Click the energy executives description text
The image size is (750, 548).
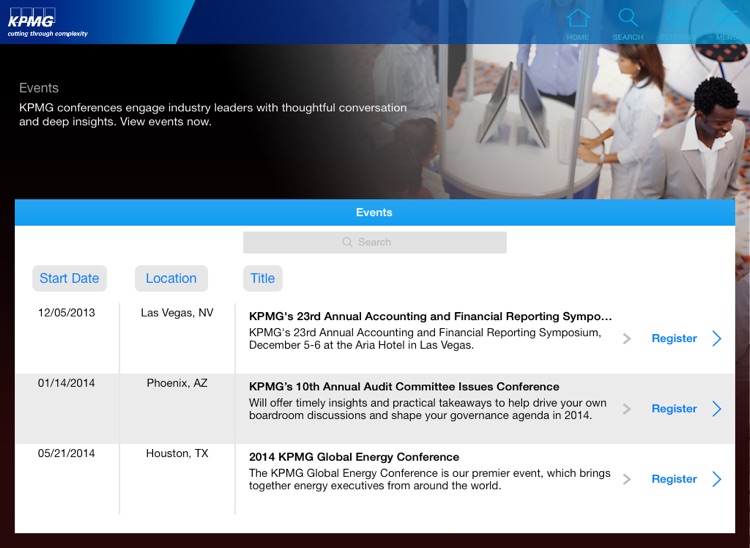(430, 479)
